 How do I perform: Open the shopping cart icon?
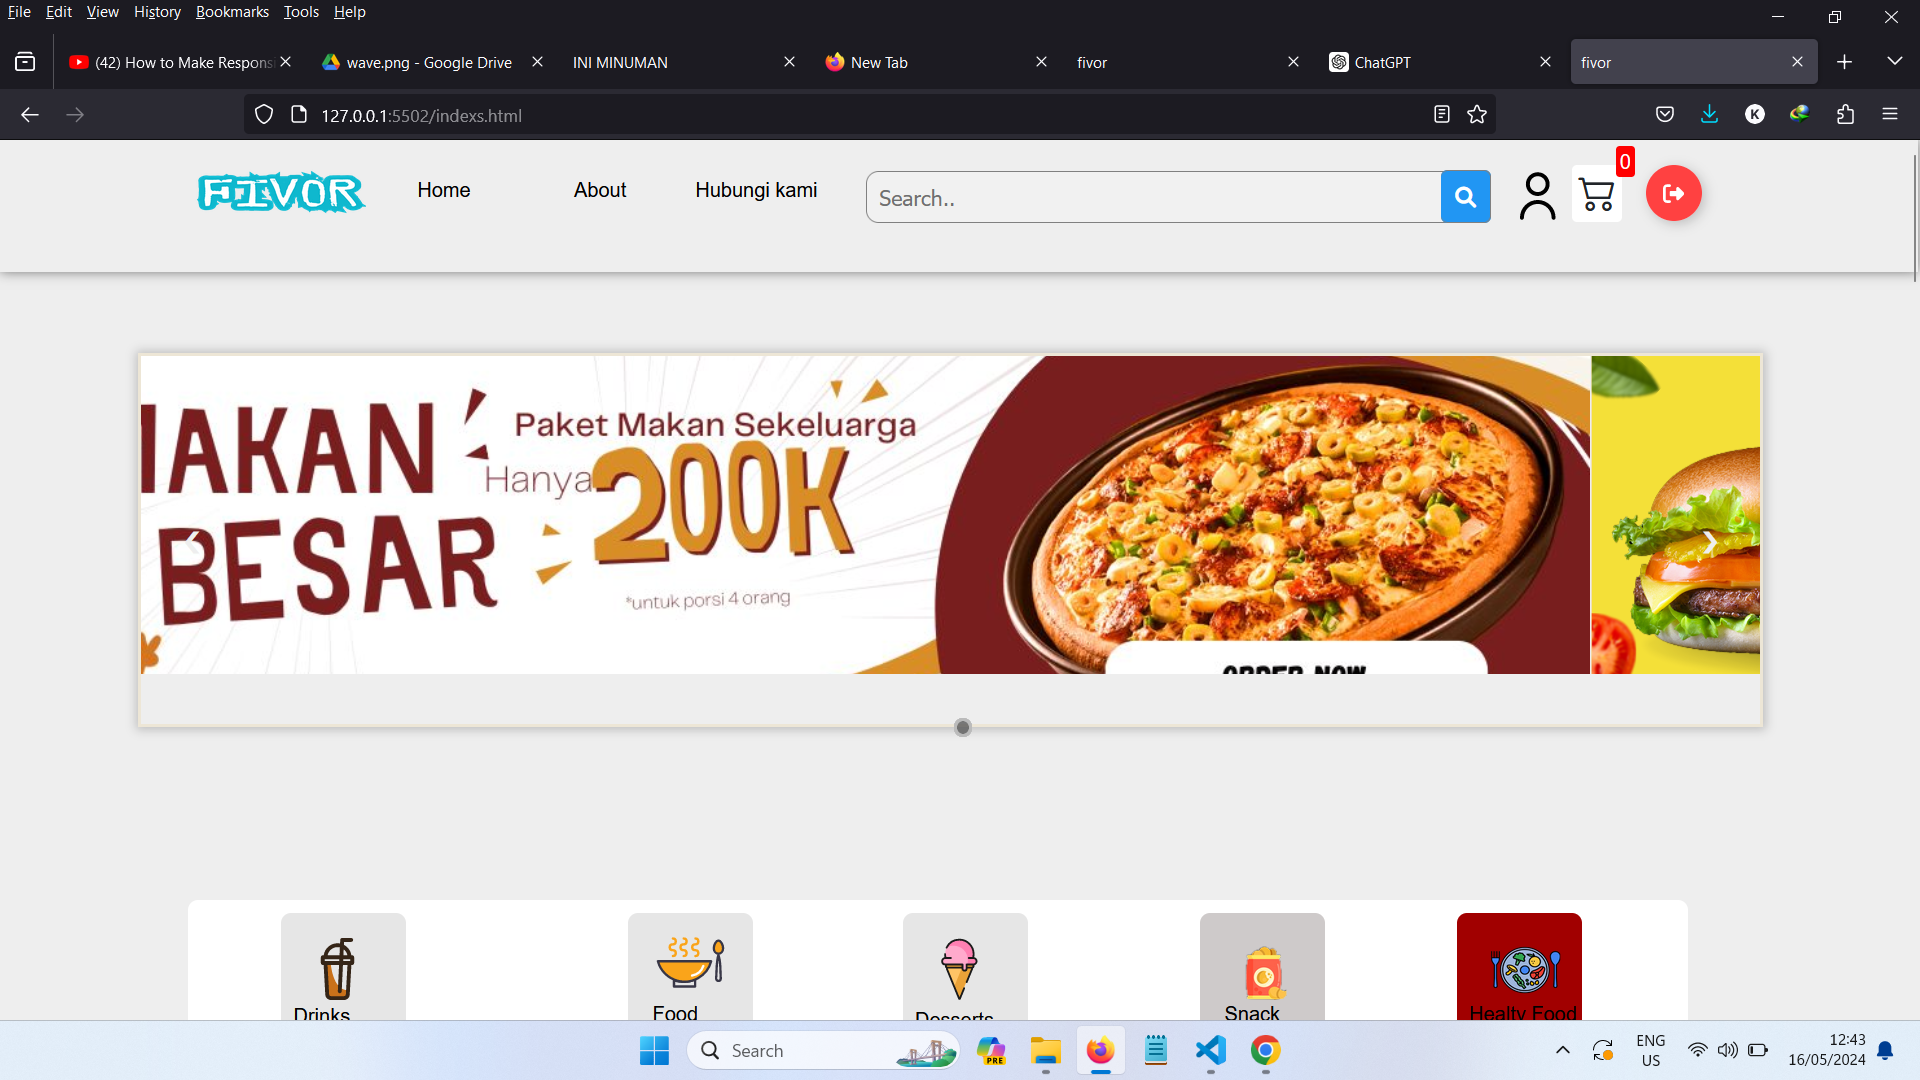click(x=1596, y=194)
